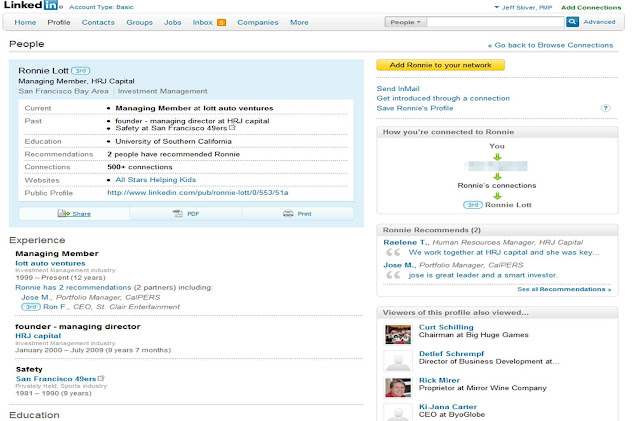Click Get introduced through a connection
Screen dimensions: 640x421
[x=443, y=98]
